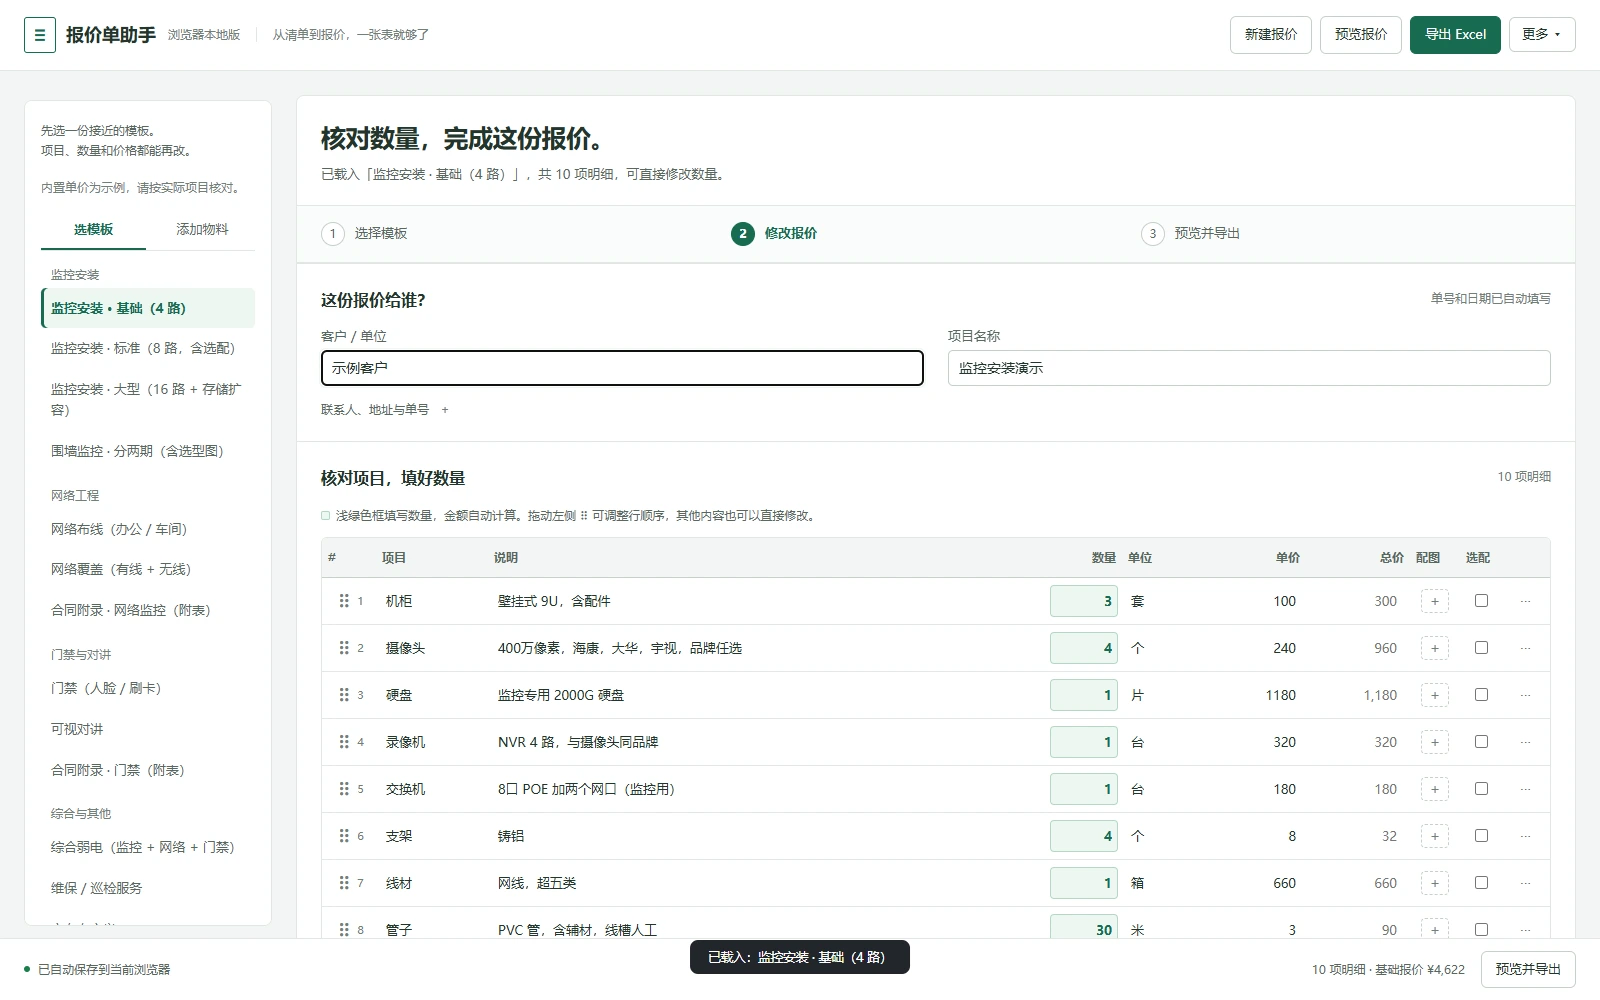Click the drag handle for row 机柜
1600x1000 pixels.
(344, 601)
